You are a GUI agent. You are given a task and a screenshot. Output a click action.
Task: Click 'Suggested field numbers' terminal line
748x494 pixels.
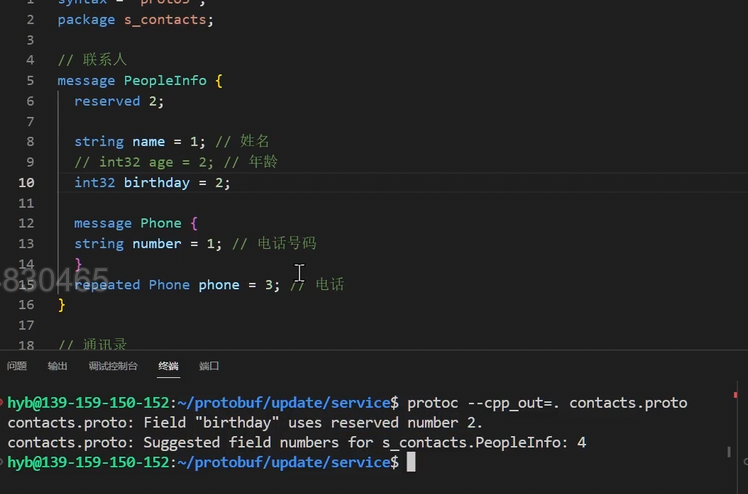[x=297, y=443]
